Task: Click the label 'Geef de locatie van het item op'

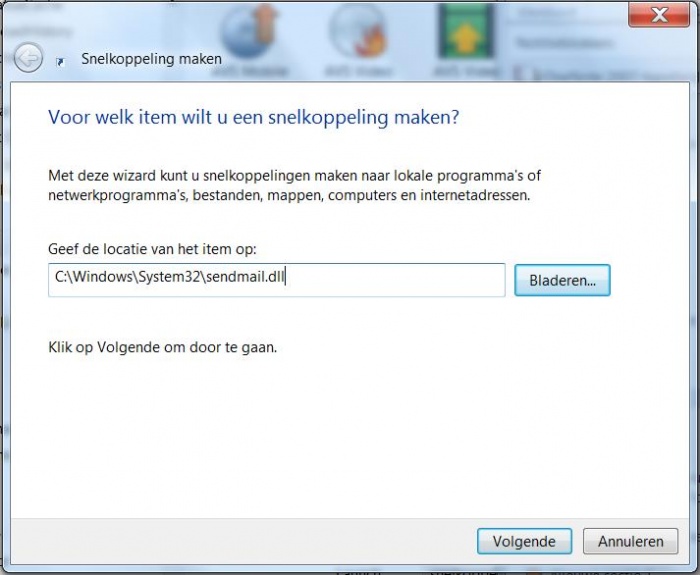Action: [x=152, y=249]
